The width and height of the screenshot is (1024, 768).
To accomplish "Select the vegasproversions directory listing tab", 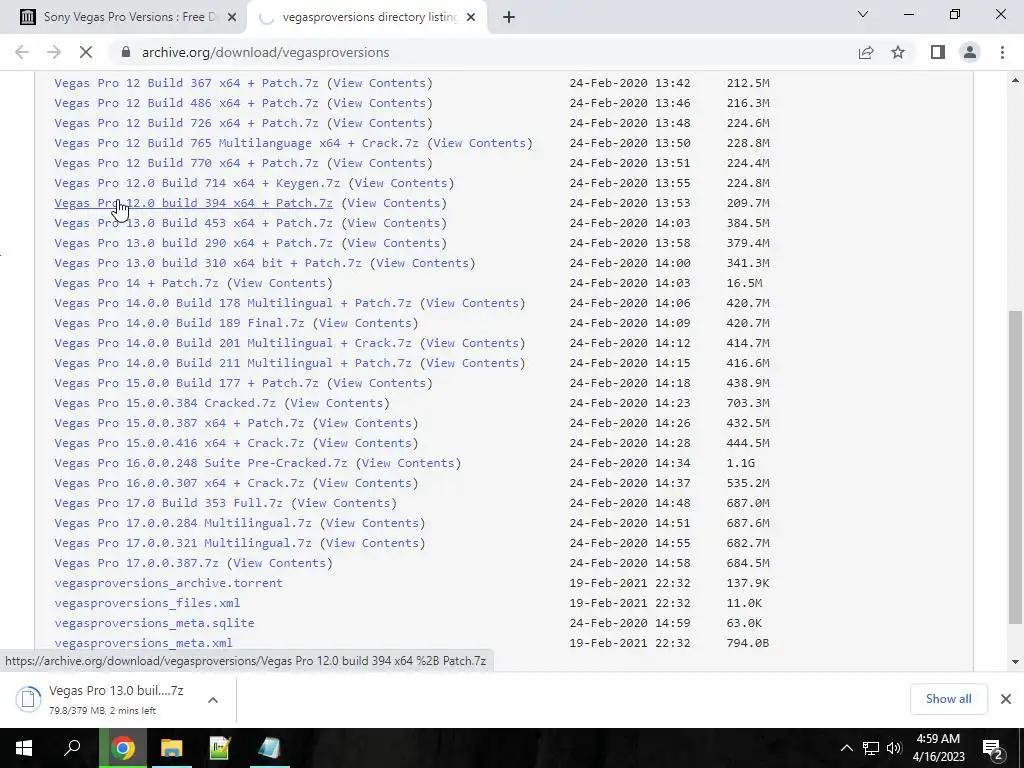I will 366,17.
